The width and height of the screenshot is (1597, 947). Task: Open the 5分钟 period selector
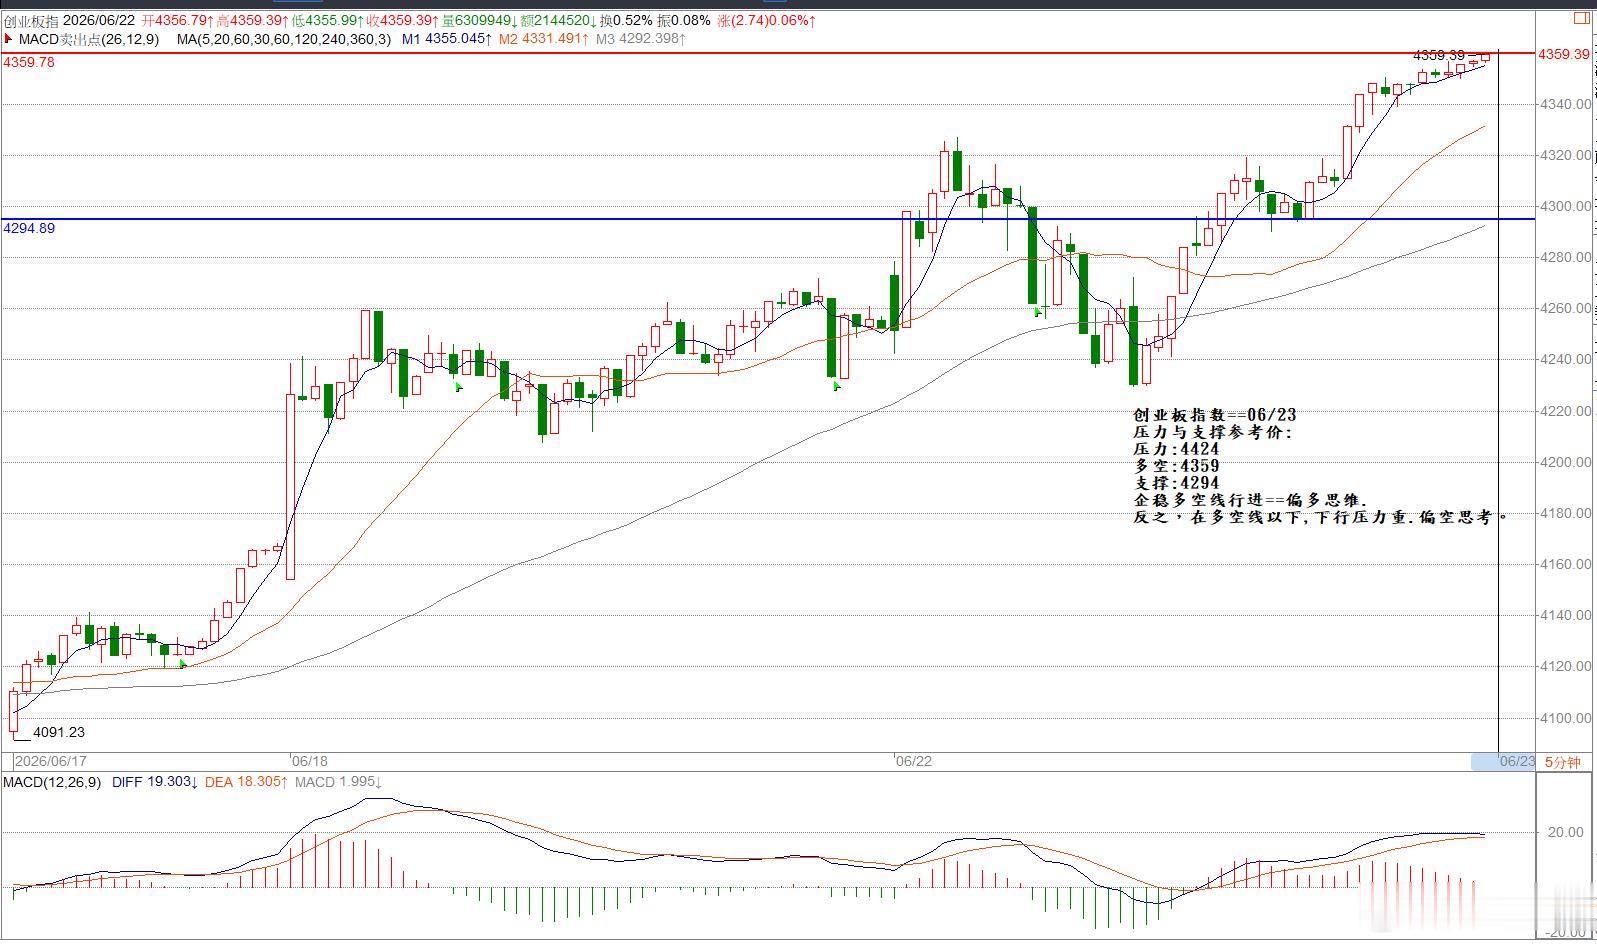tap(1563, 762)
